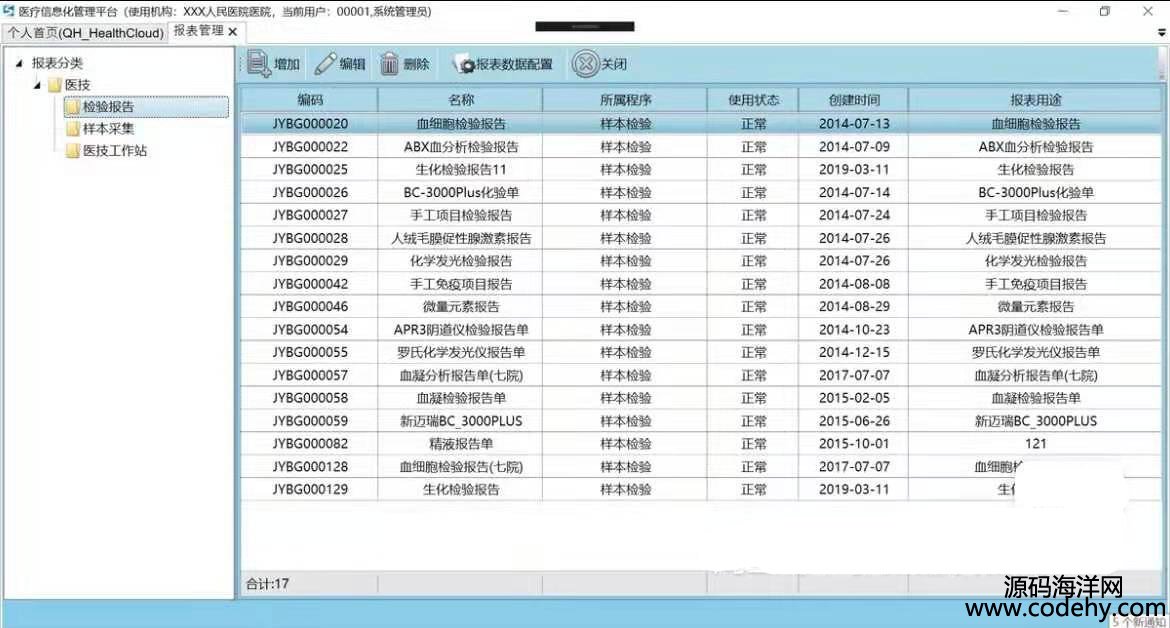Select the 医技工作站 folder icon
1170x628 pixels.
[x=72, y=151]
